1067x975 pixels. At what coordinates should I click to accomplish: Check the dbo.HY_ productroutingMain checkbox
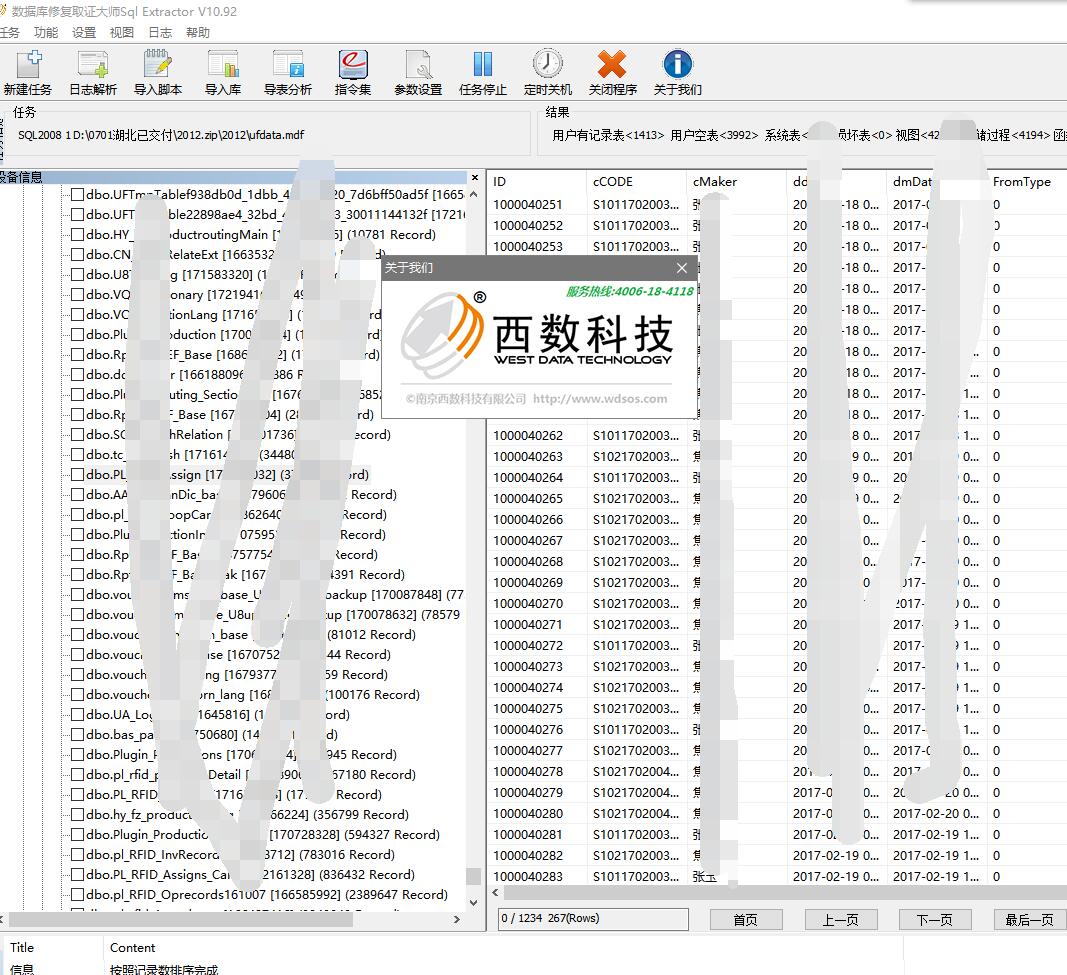78,235
